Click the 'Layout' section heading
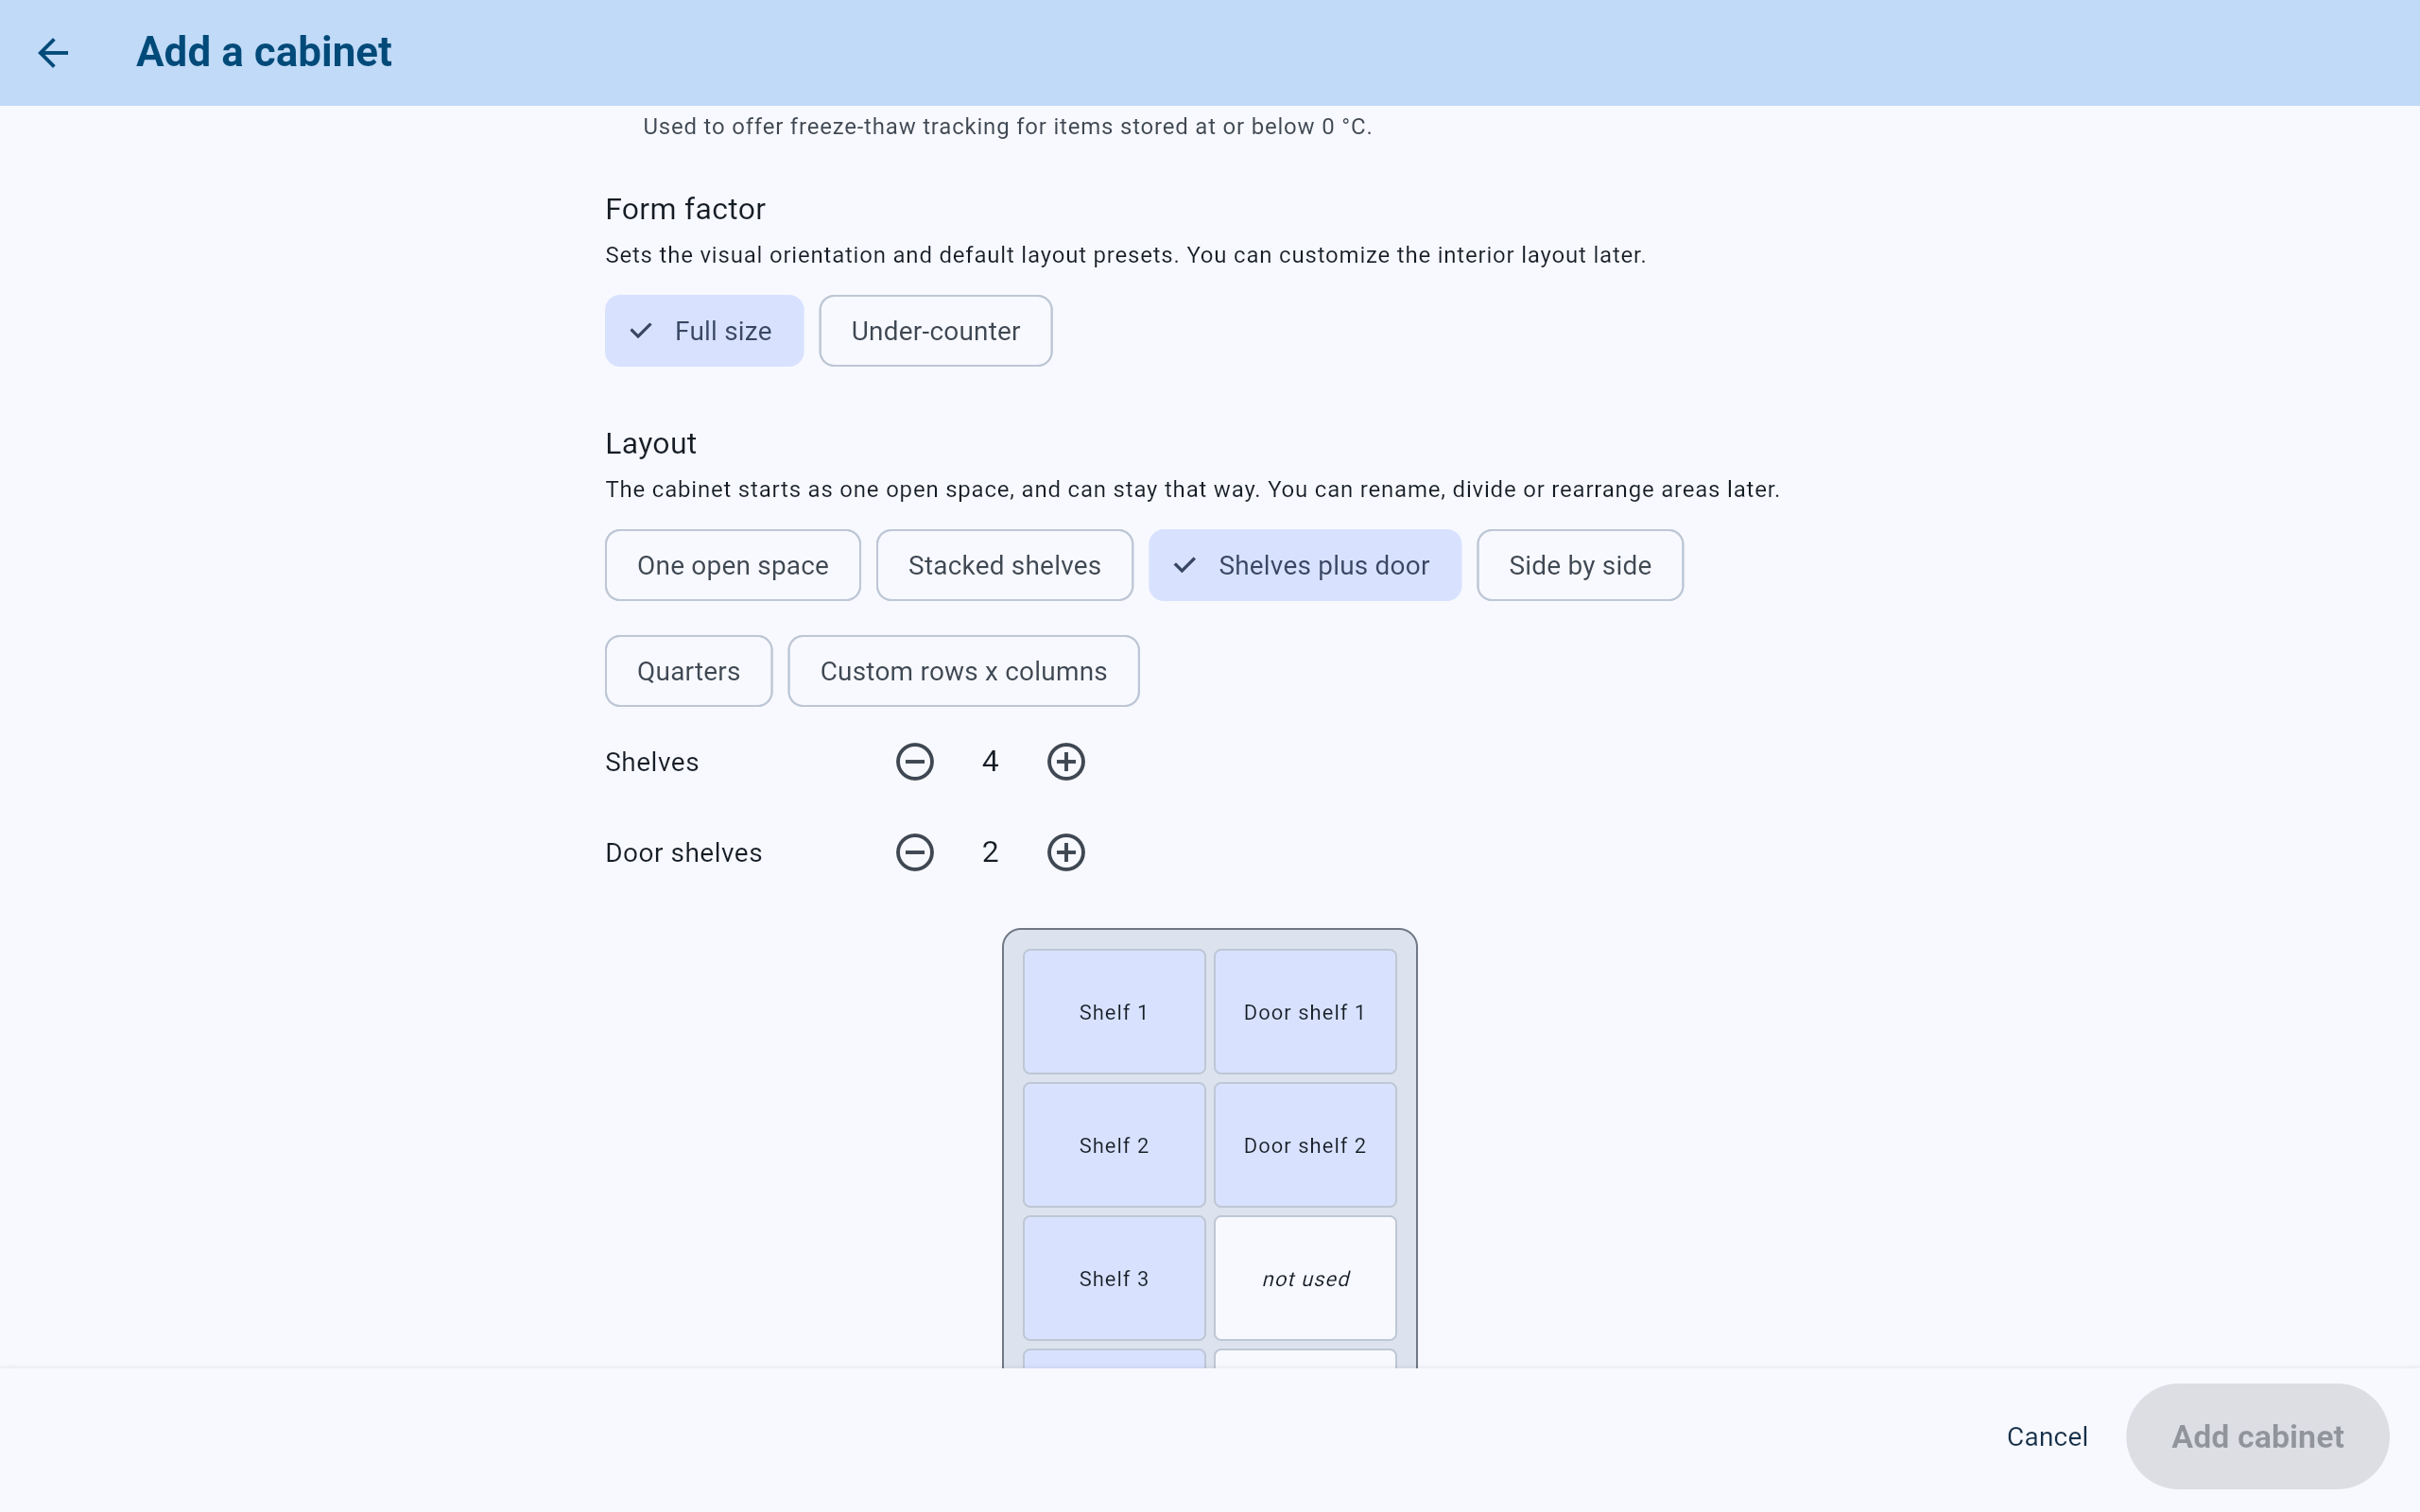Viewport: 2420px width, 1512px height. click(650, 443)
